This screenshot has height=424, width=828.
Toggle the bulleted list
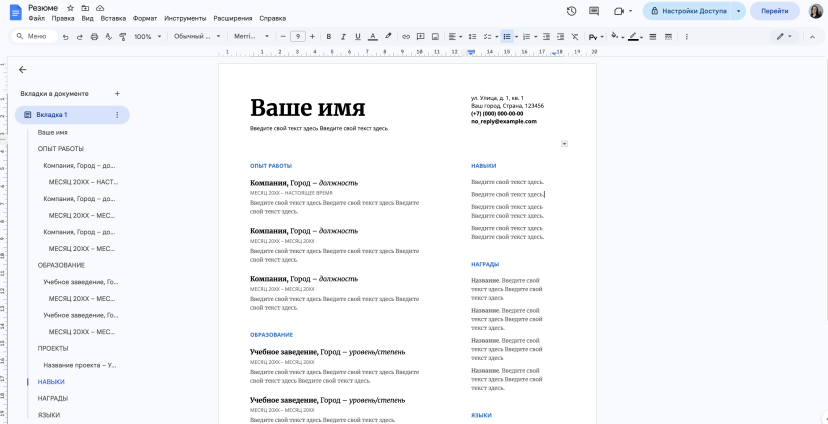click(507, 36)
